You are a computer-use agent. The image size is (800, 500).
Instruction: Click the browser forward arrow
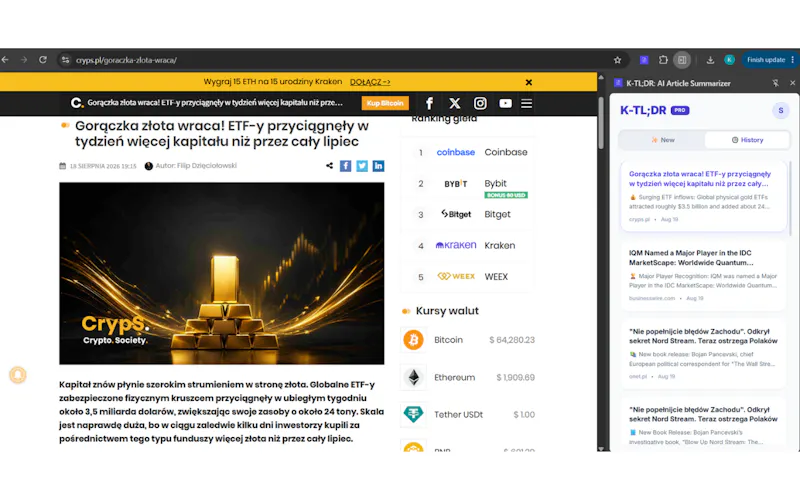(x=24, y=60)
